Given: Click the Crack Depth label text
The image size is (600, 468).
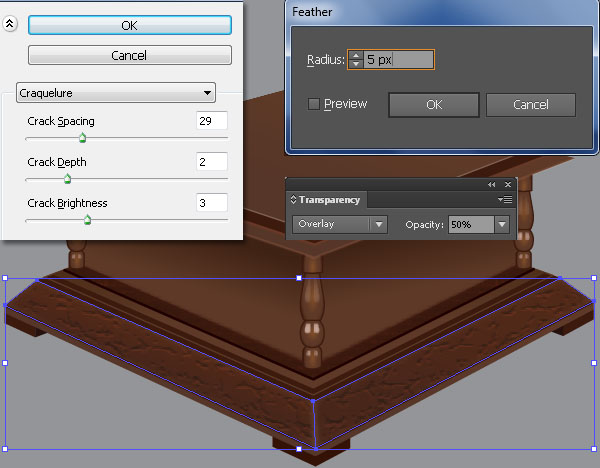Looking at the screenshot, I should (x=57, y=162).
